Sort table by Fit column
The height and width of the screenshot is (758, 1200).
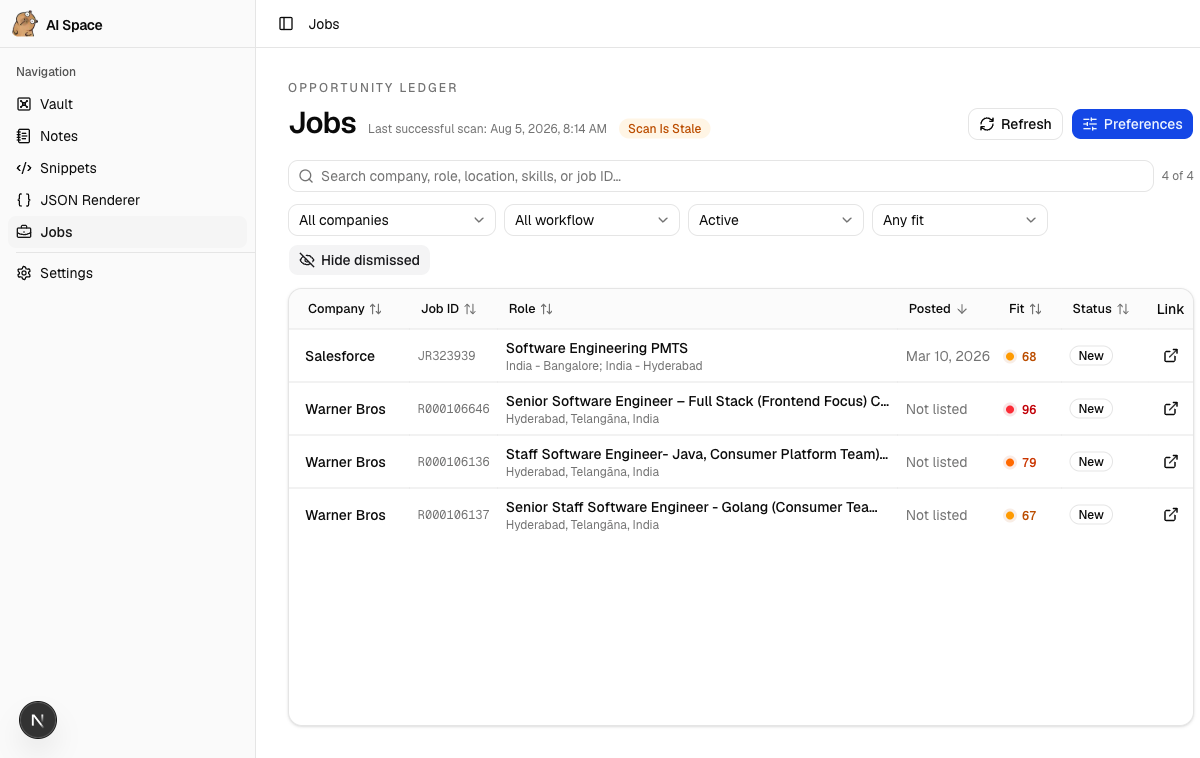click(1025, 309)
